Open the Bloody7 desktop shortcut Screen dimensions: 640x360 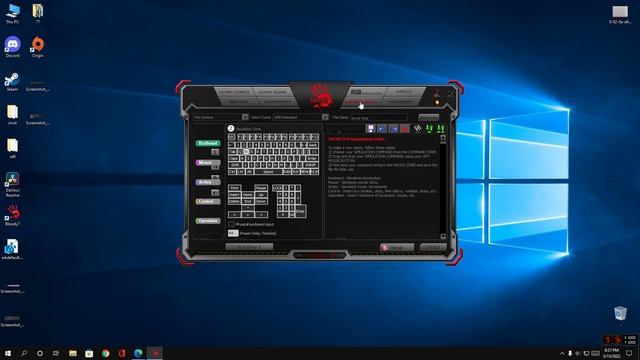[x=12, y=214]
